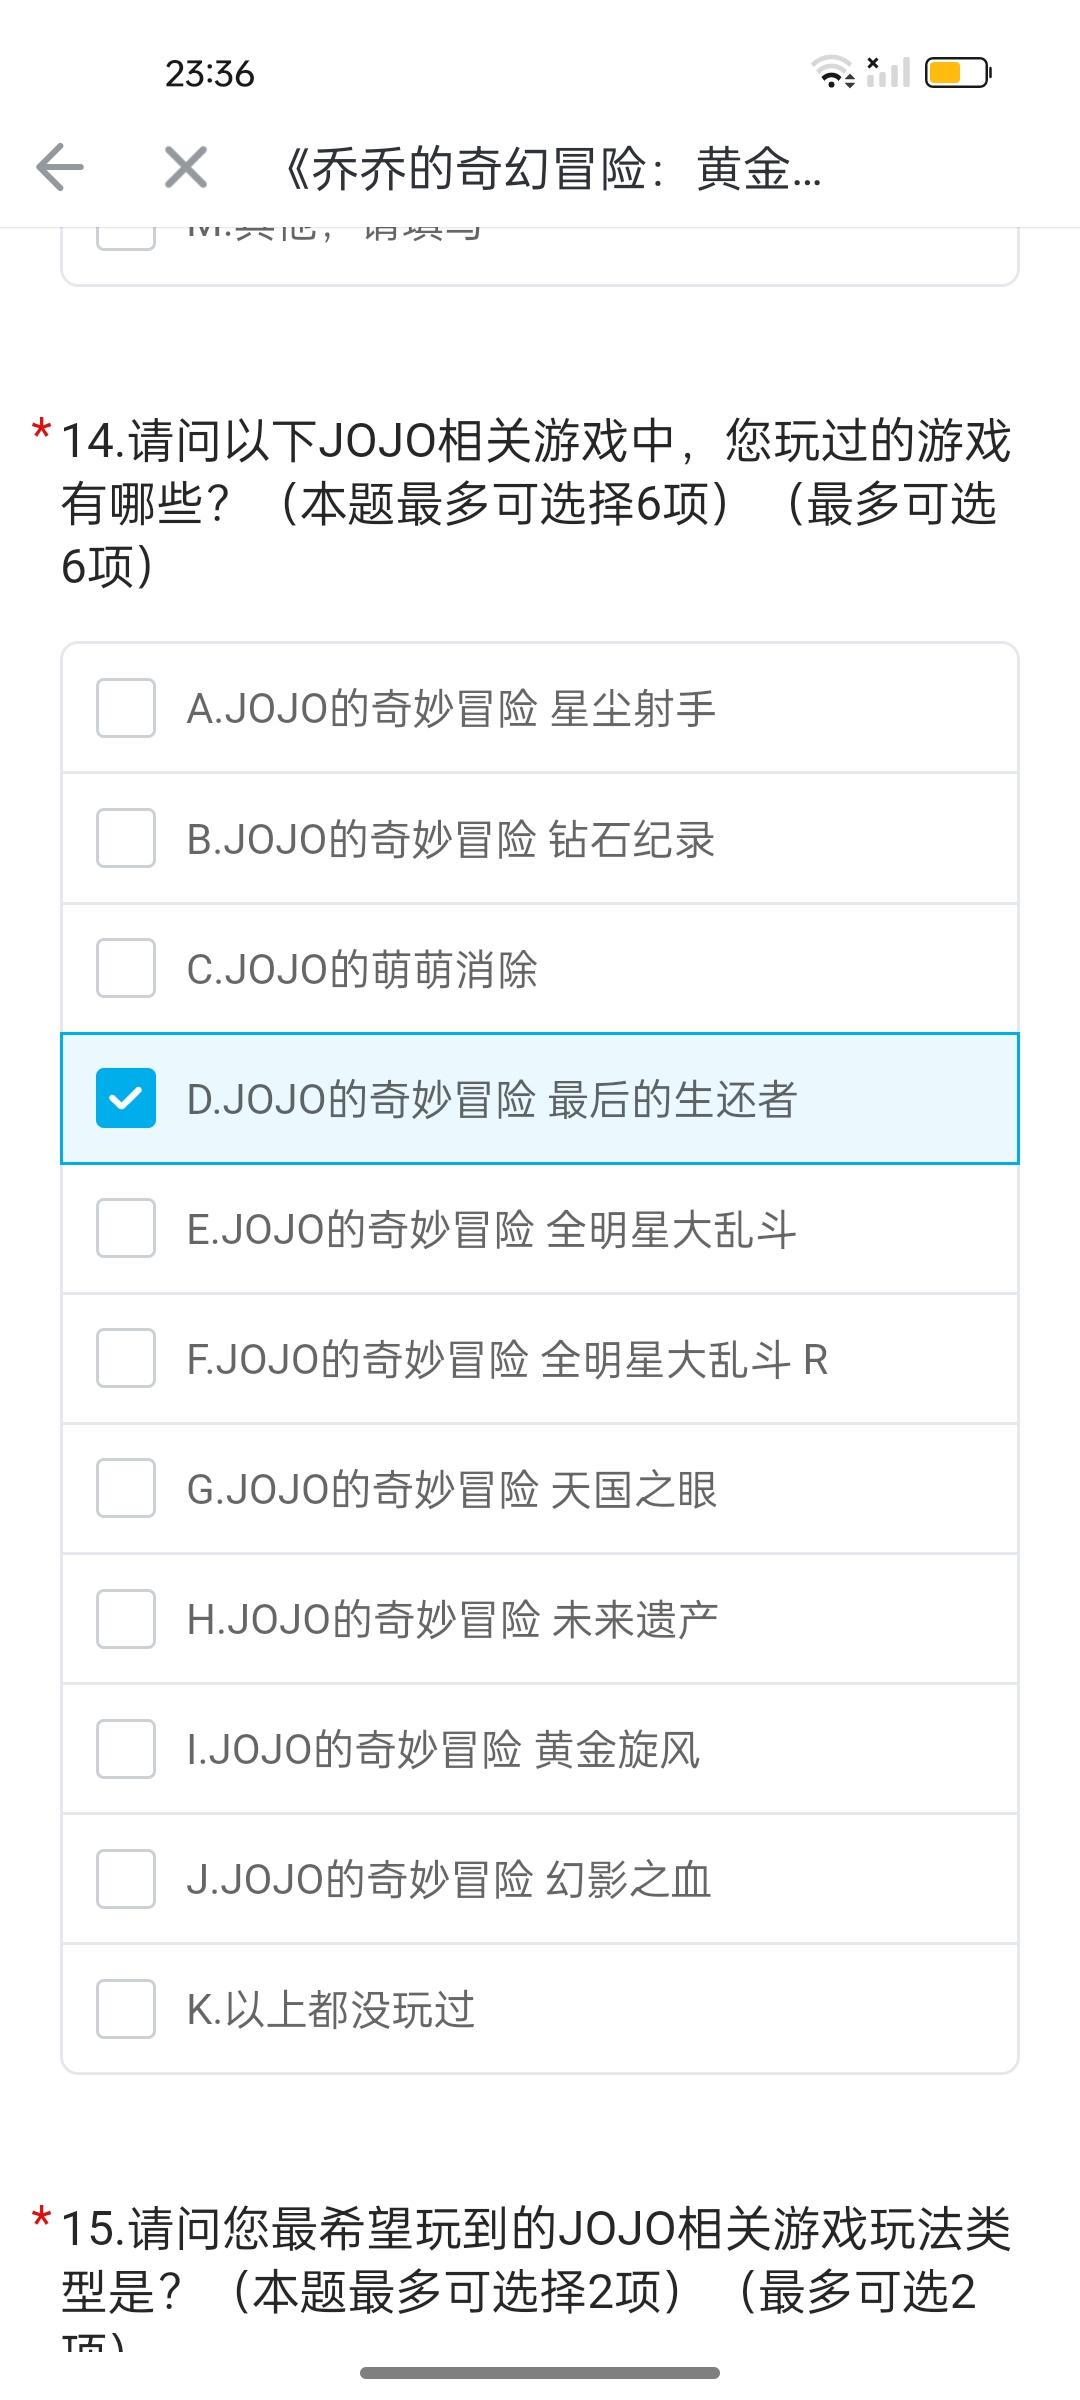This screenshot has width=1080, height=2400.
Task: Tap the back arrow icon
Action: (60, 167)
